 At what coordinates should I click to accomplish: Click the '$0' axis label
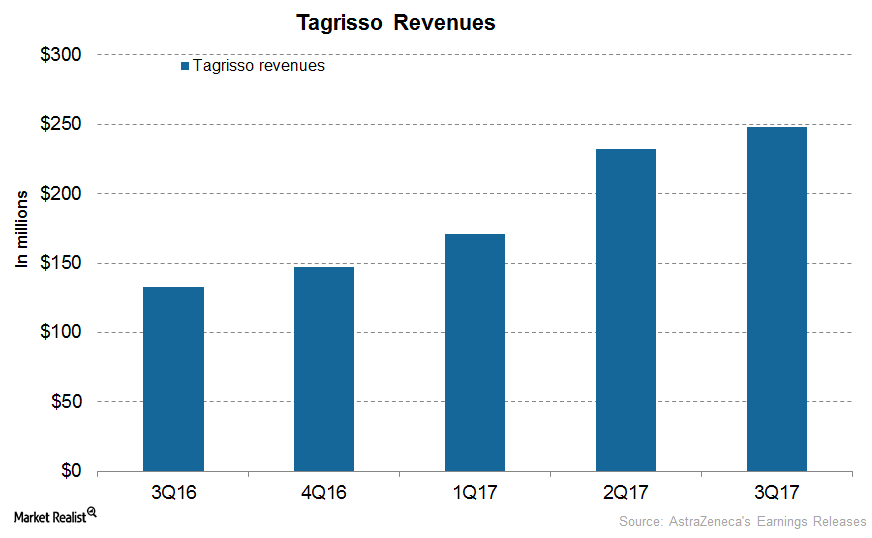click(71, 471)
